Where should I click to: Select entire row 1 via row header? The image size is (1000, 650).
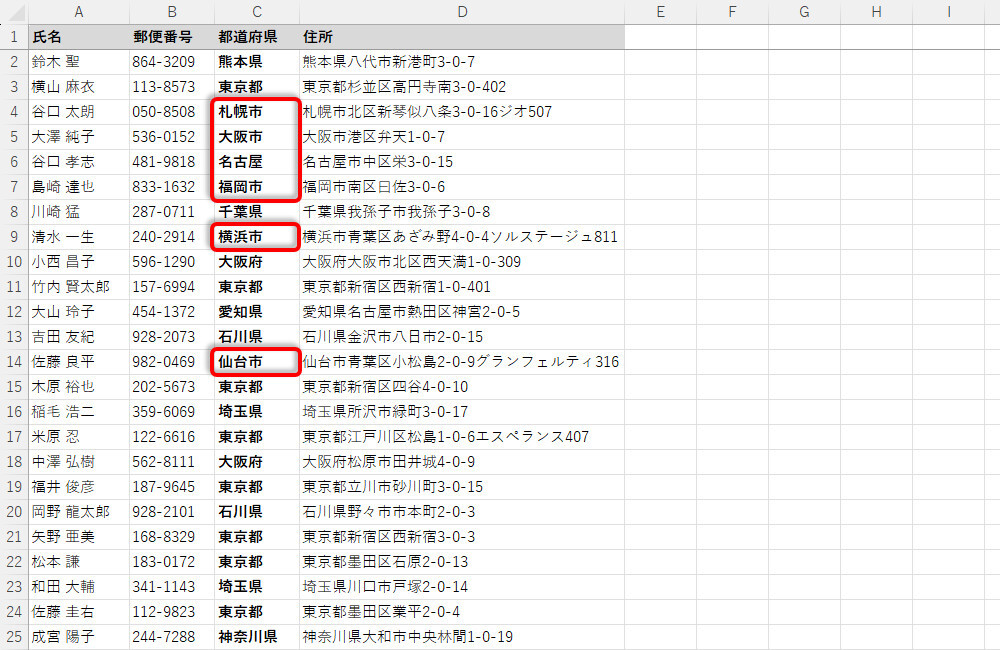[14, 37]
